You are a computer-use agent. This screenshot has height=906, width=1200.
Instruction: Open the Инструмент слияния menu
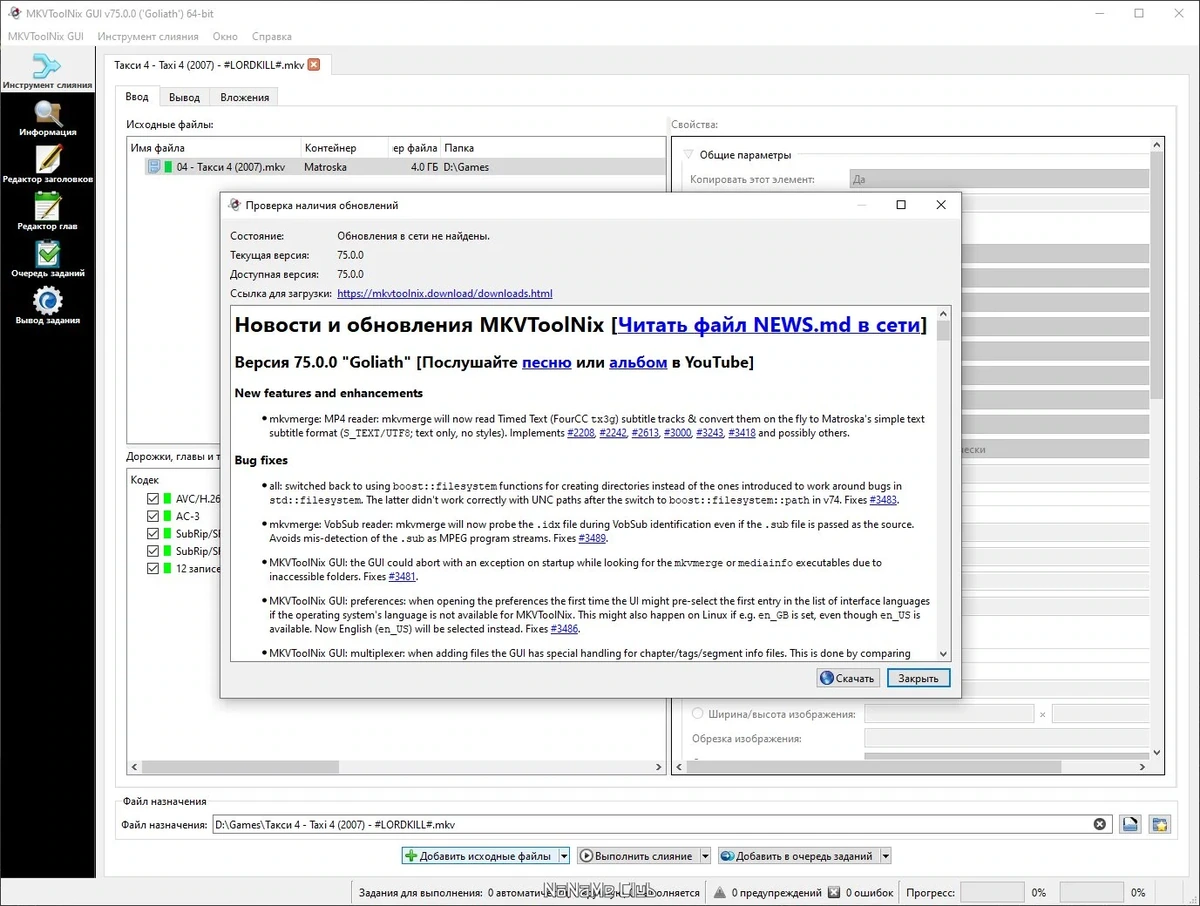pyautogui.click(x=148, y=36)
